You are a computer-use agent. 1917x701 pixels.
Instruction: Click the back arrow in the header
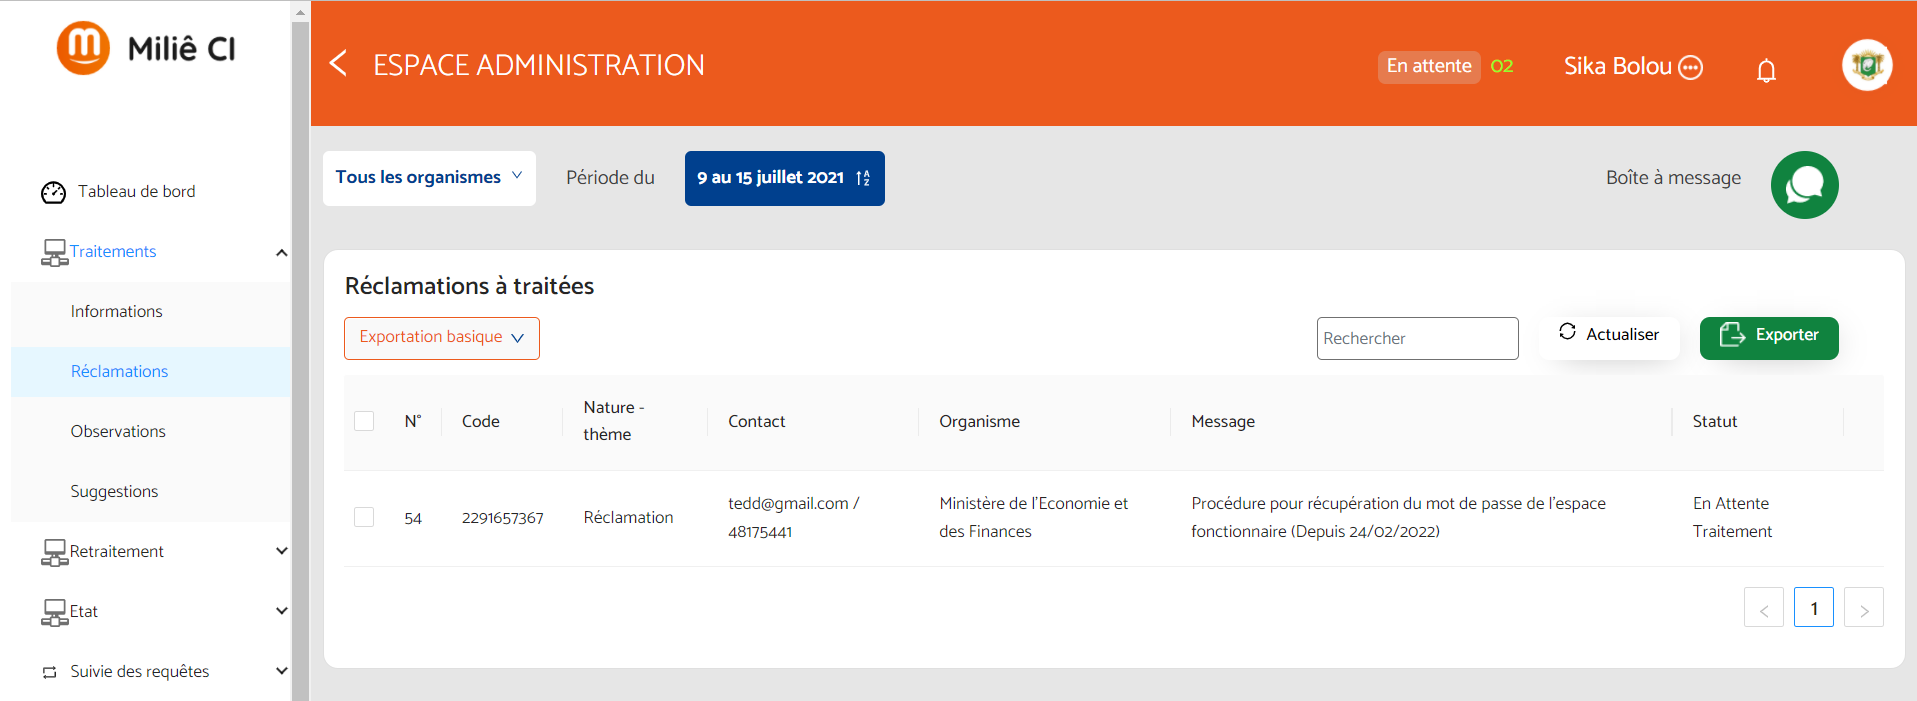point(338,64)
